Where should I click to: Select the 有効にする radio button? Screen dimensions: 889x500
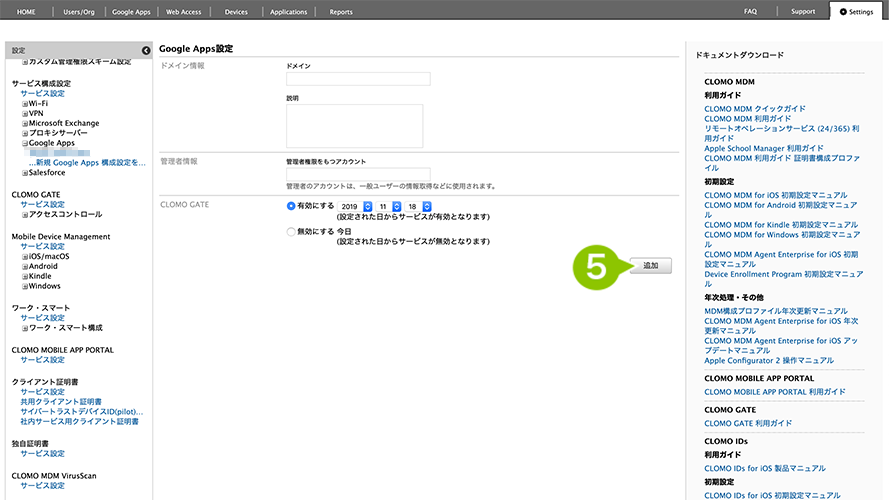click(291, 206)
